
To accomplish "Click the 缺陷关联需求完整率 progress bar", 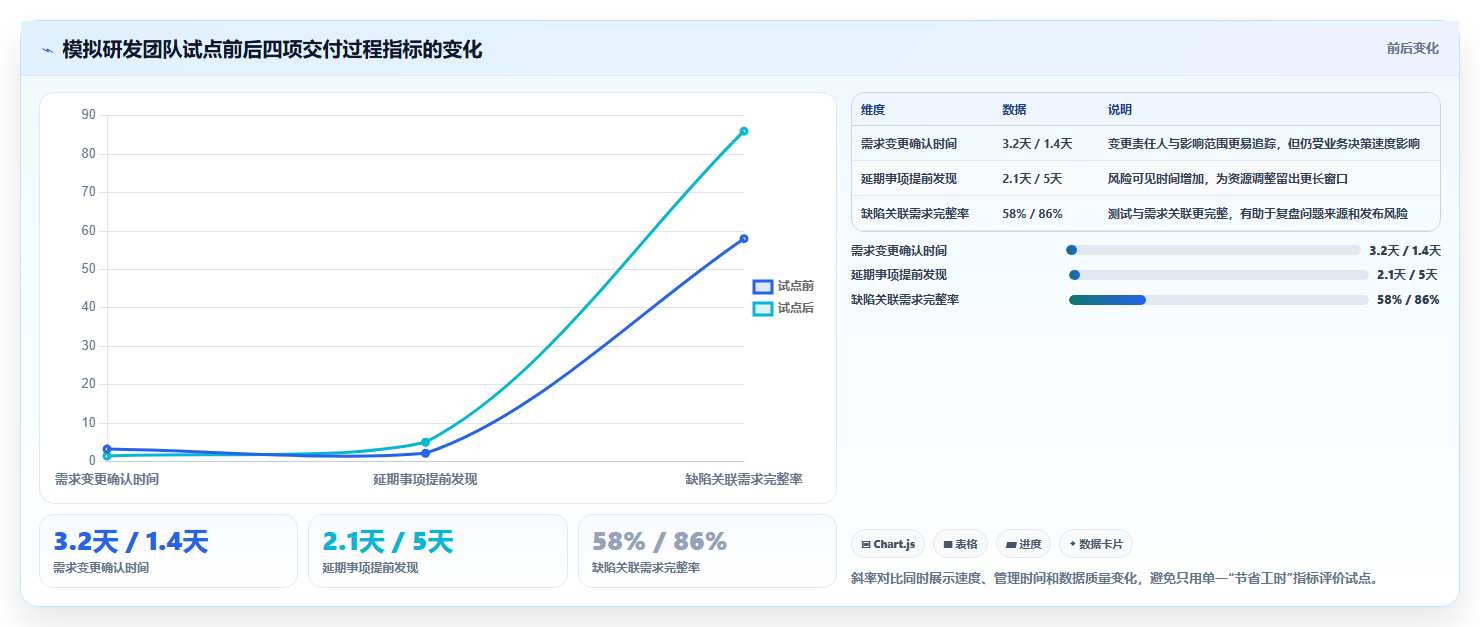I will point(1219,300).
